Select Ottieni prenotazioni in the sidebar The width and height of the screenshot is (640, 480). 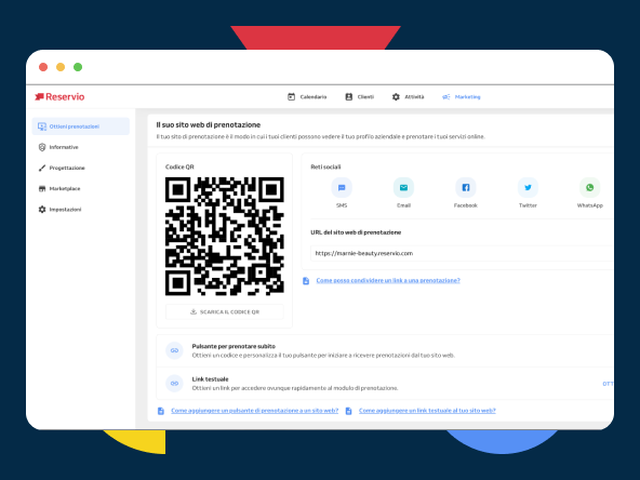pos(81,127)
